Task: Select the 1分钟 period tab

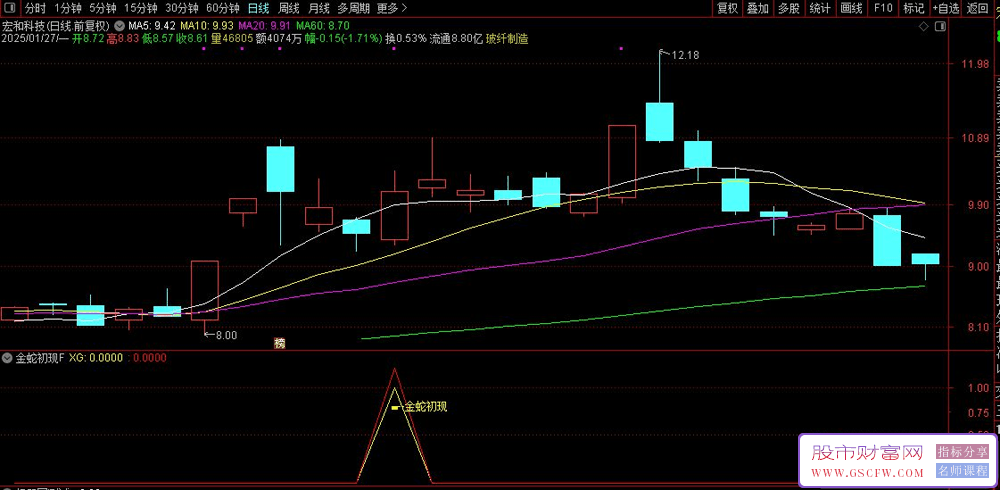Action: tap(68, 8)
